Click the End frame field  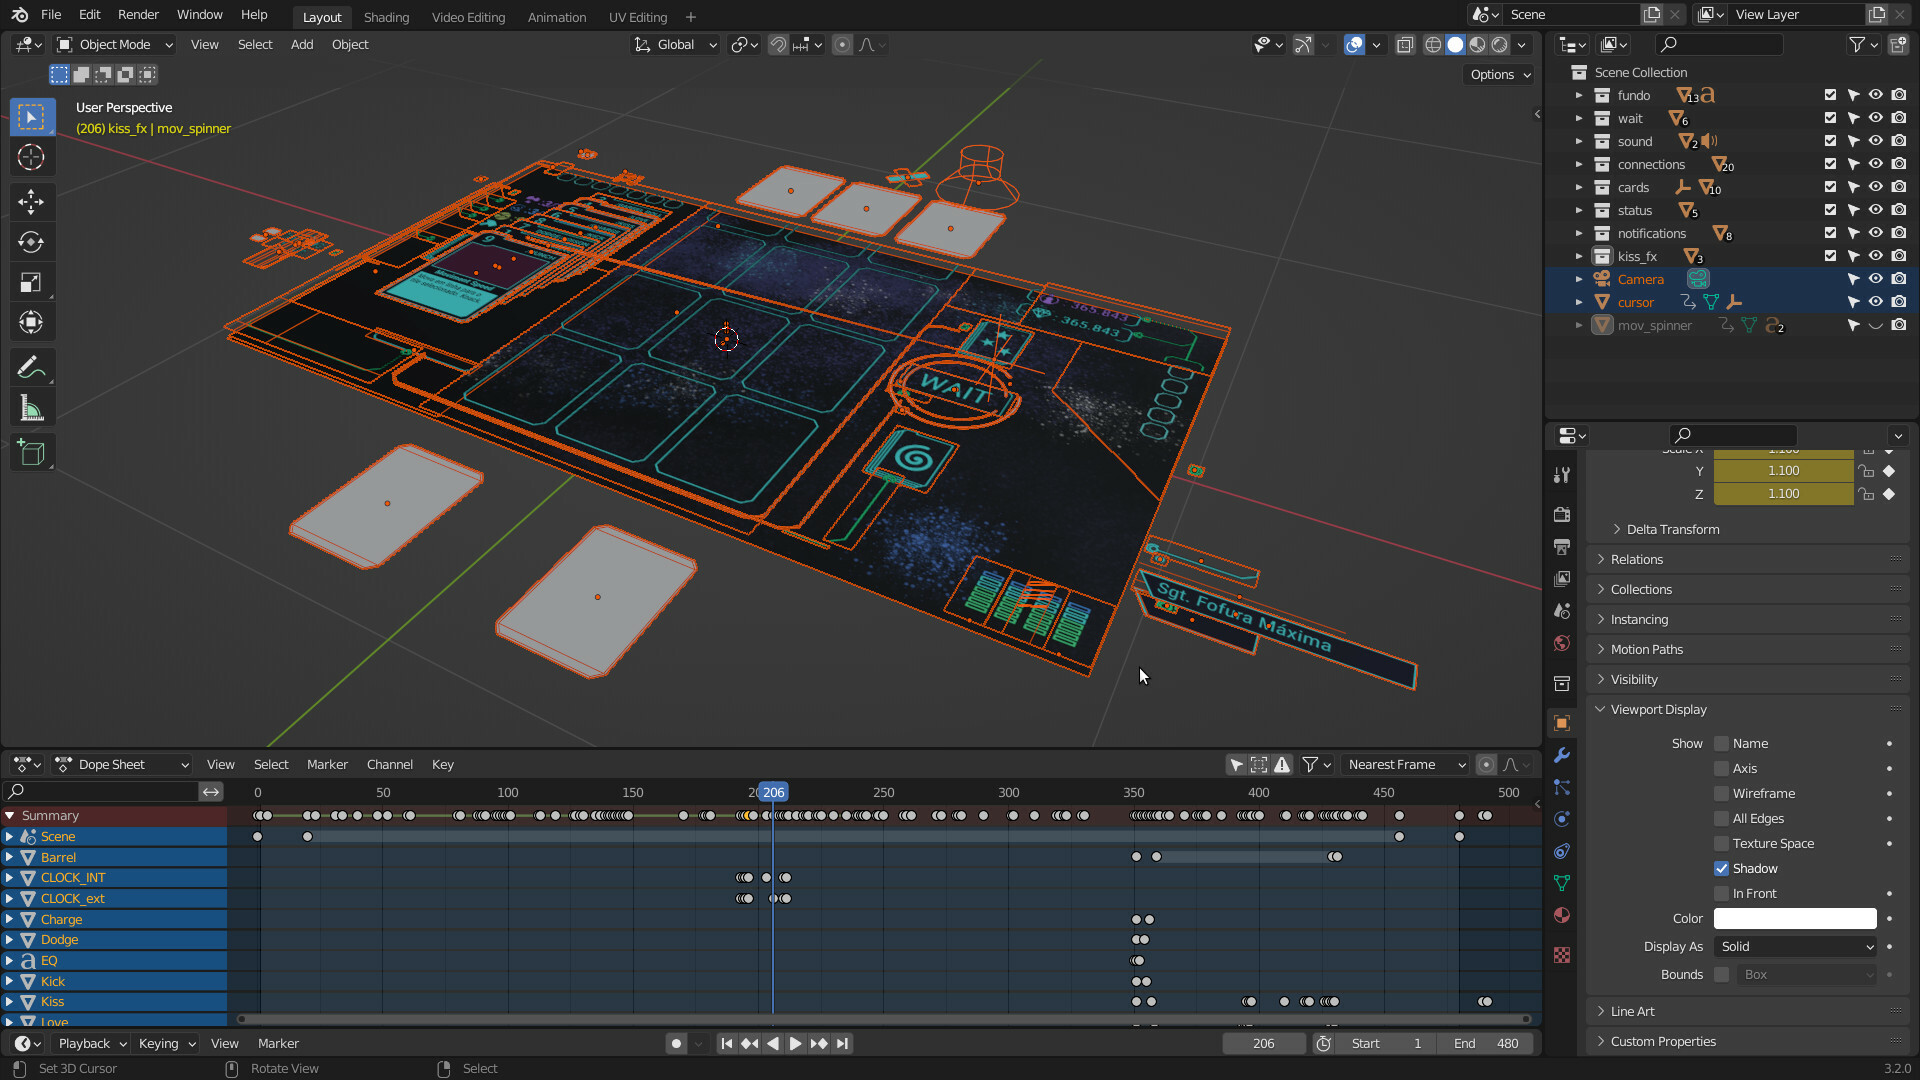pyautogui.click(x=1486, y=1044)
